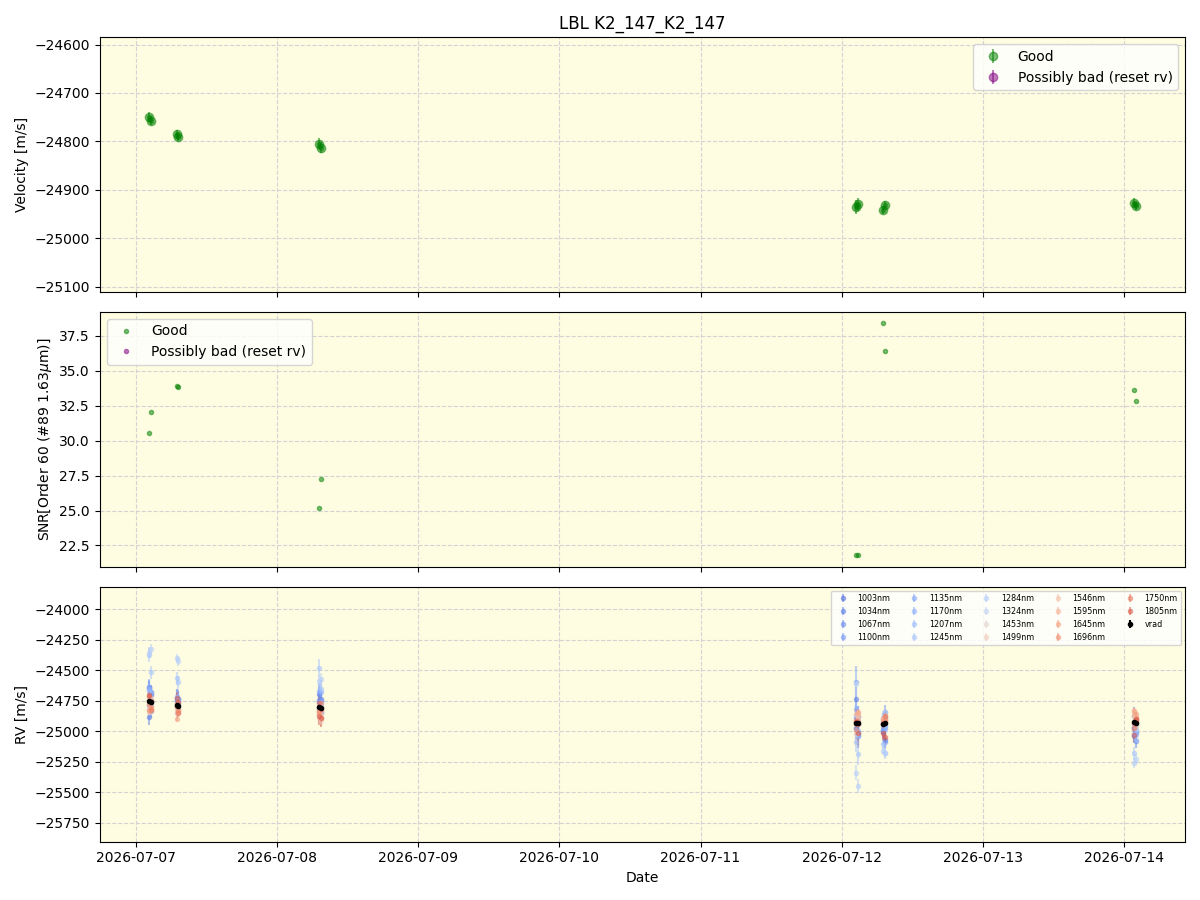Click the black vrad marker in RV legend
The width and height of the screenshot is (1200, 900).
pos(1130,624)
